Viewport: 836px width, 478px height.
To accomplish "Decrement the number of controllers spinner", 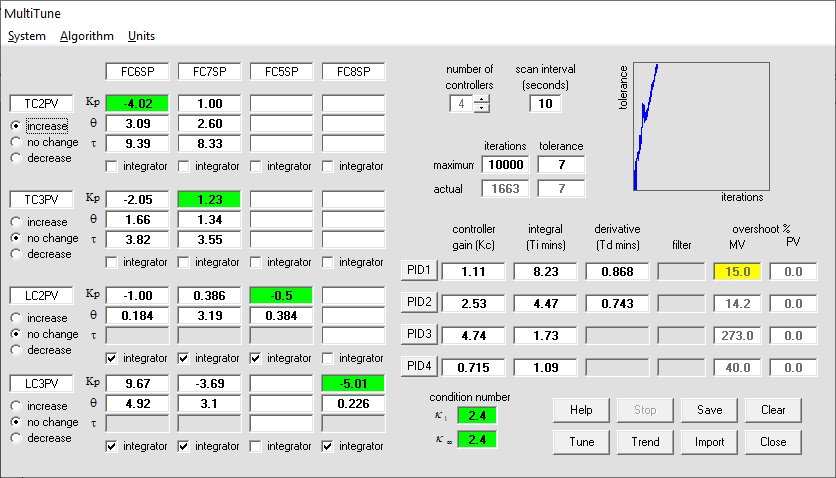I will [482, 109].
